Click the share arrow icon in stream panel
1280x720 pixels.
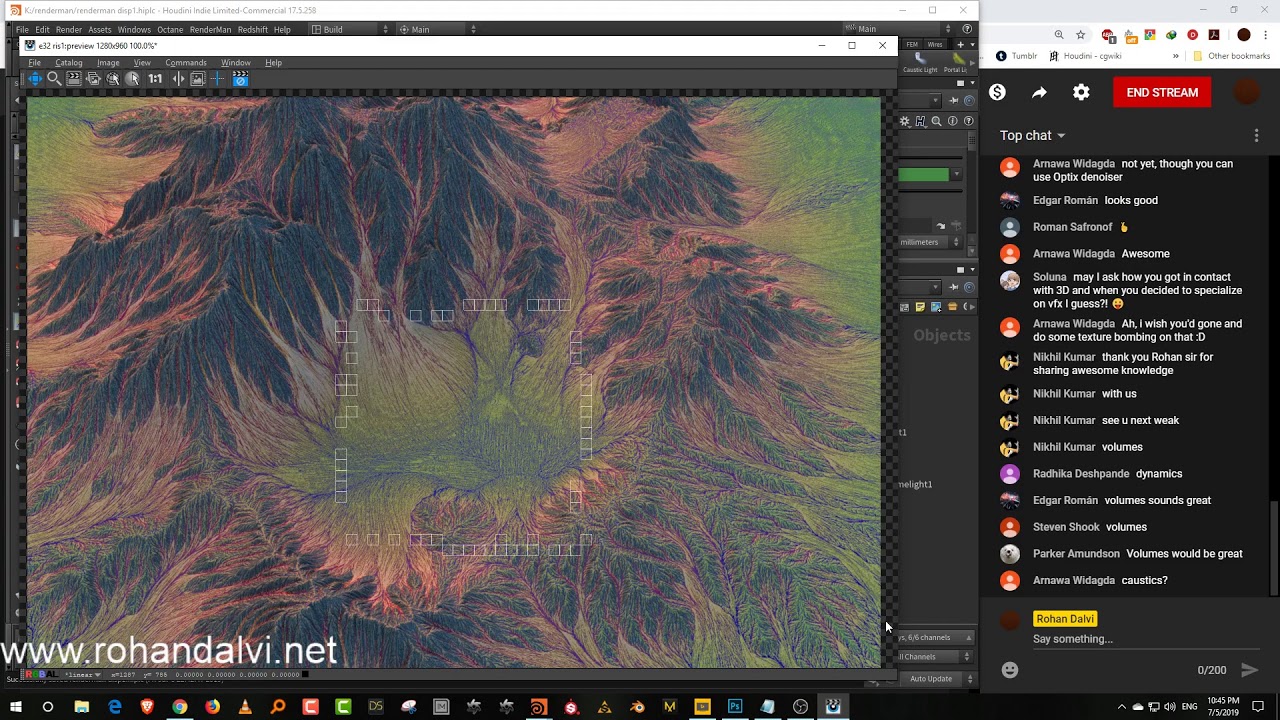click(x=1039, y=92)
